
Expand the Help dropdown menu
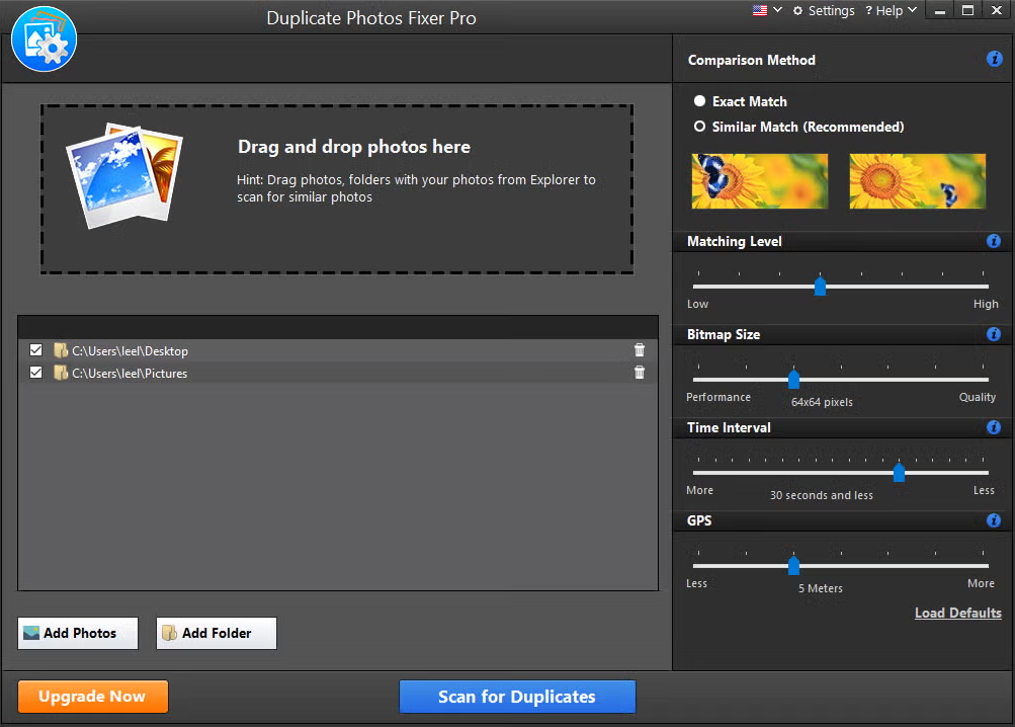(x=896, y=11)
